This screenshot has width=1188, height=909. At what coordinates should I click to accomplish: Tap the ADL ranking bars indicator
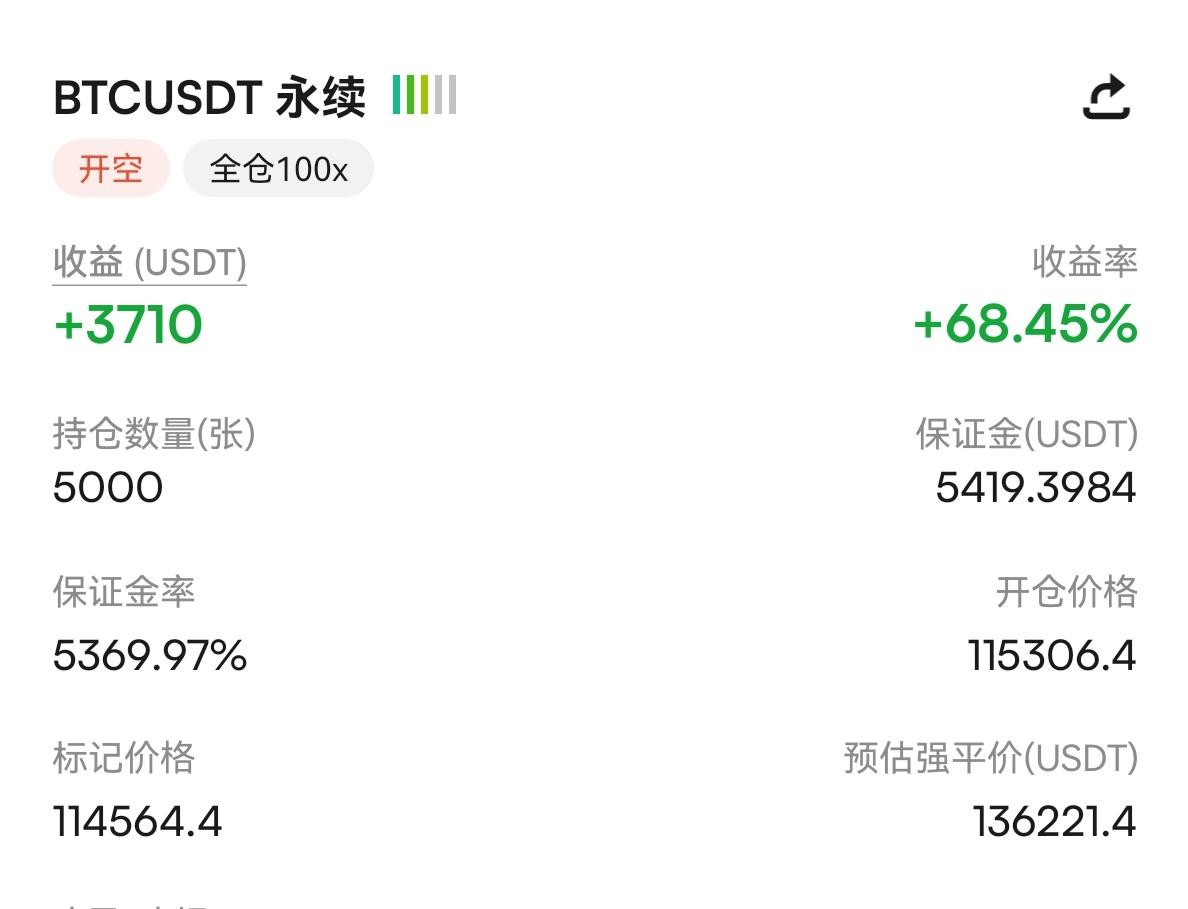(424, 95)
